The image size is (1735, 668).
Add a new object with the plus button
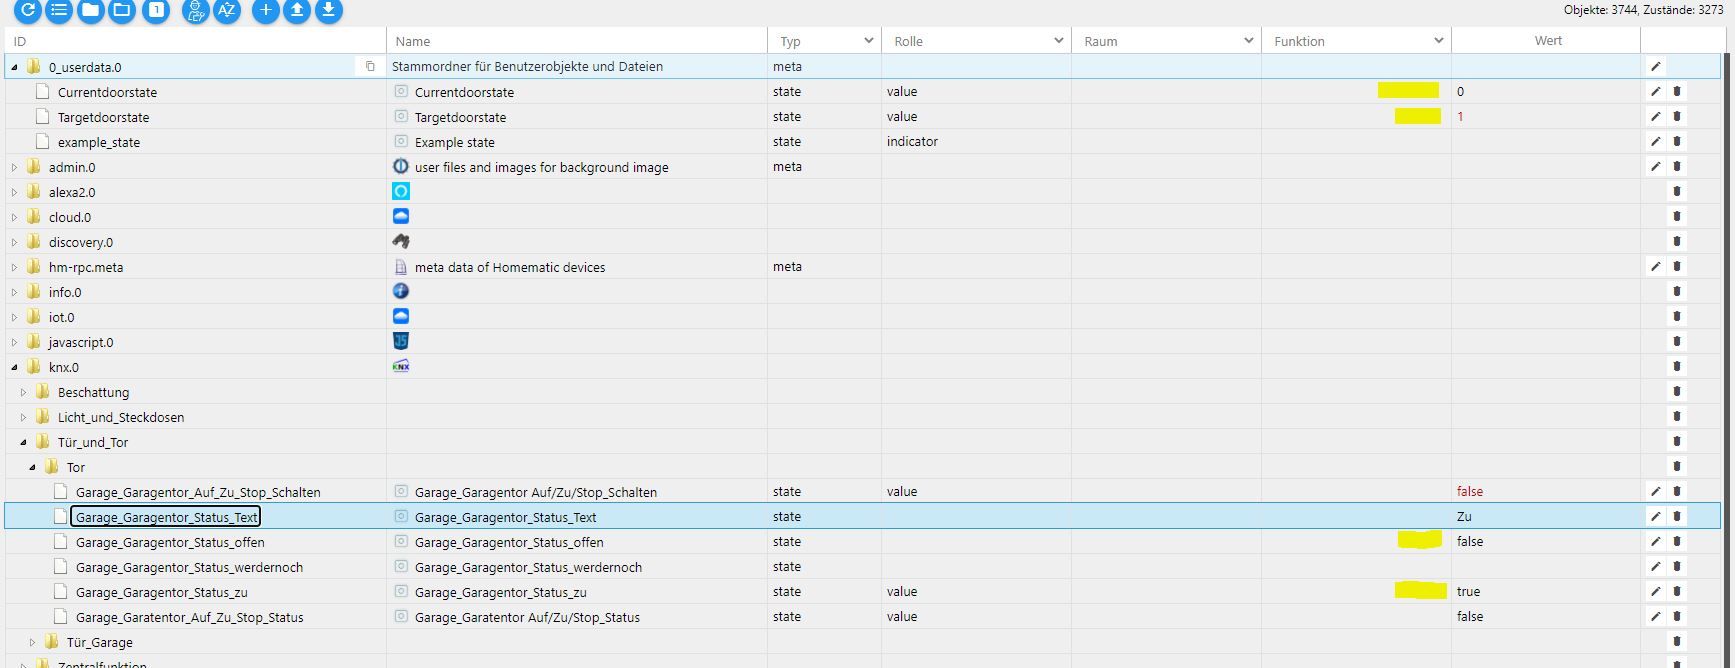pyautogui.click(x=265, y=10)
